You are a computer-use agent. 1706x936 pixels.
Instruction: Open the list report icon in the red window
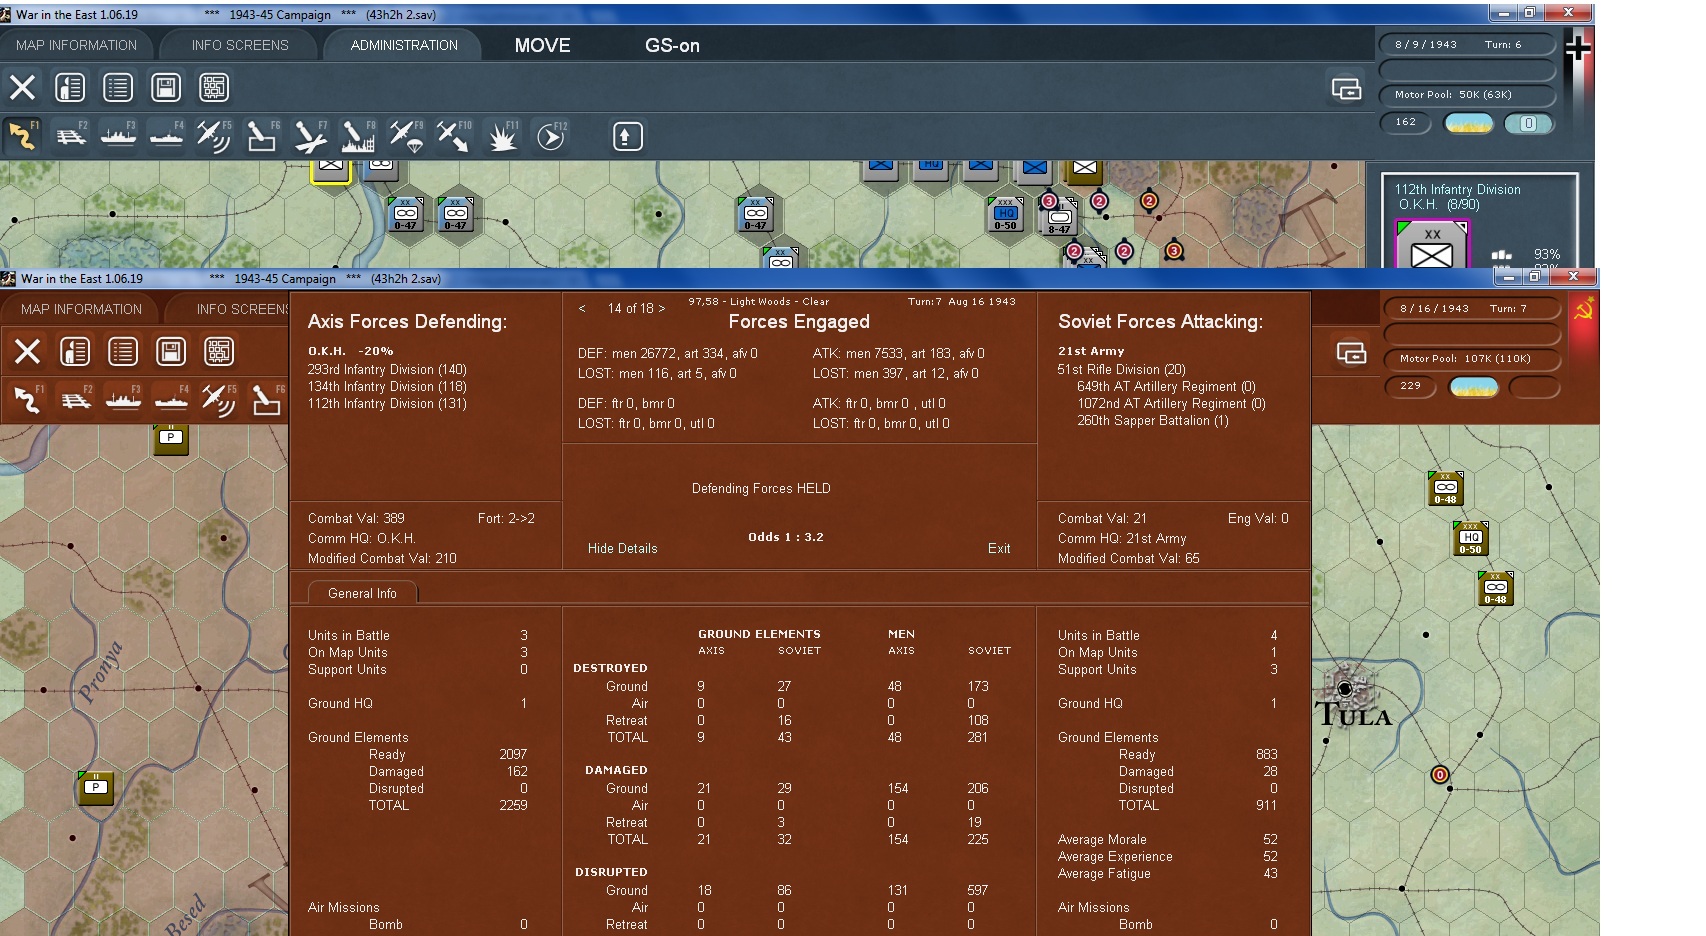coord(123,352)
